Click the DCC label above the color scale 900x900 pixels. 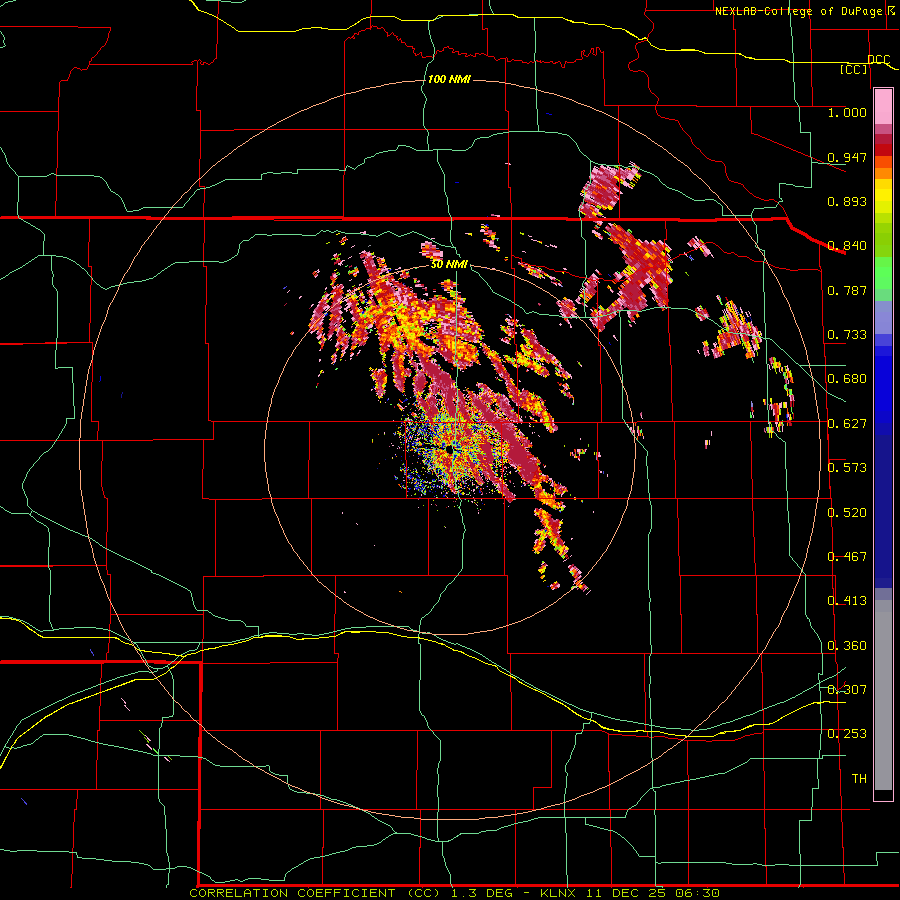pyautogui.click(x=879, y=59)
